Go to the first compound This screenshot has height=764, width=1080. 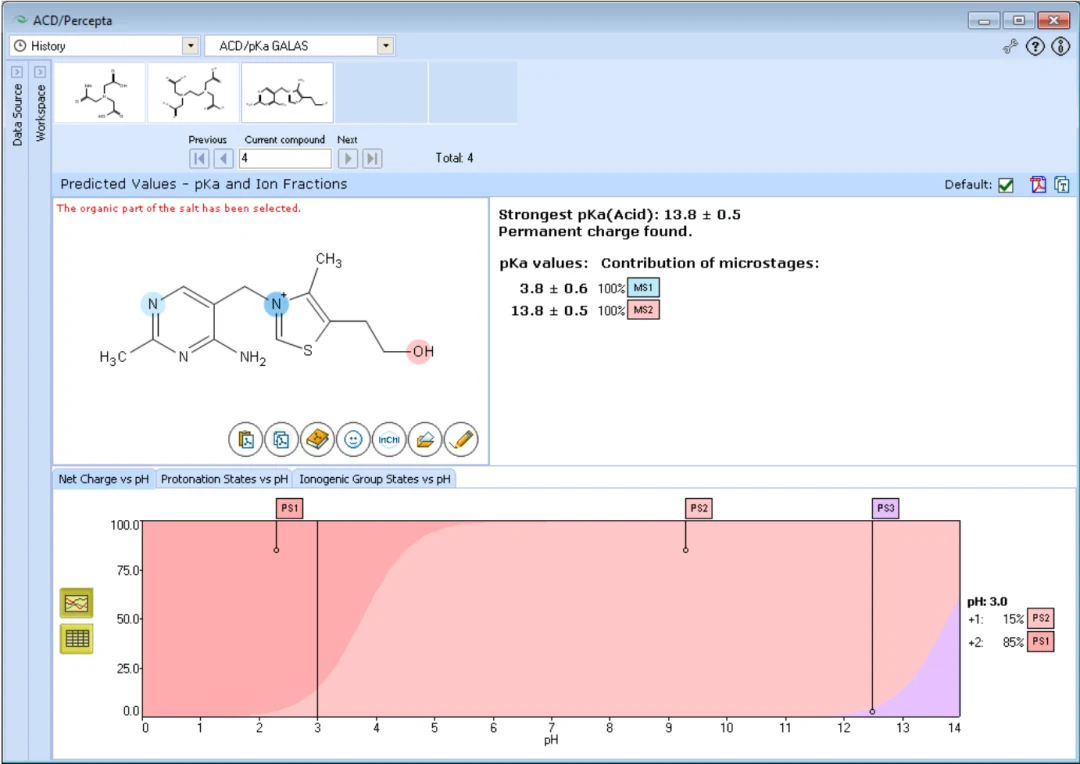tap(199, 158)
